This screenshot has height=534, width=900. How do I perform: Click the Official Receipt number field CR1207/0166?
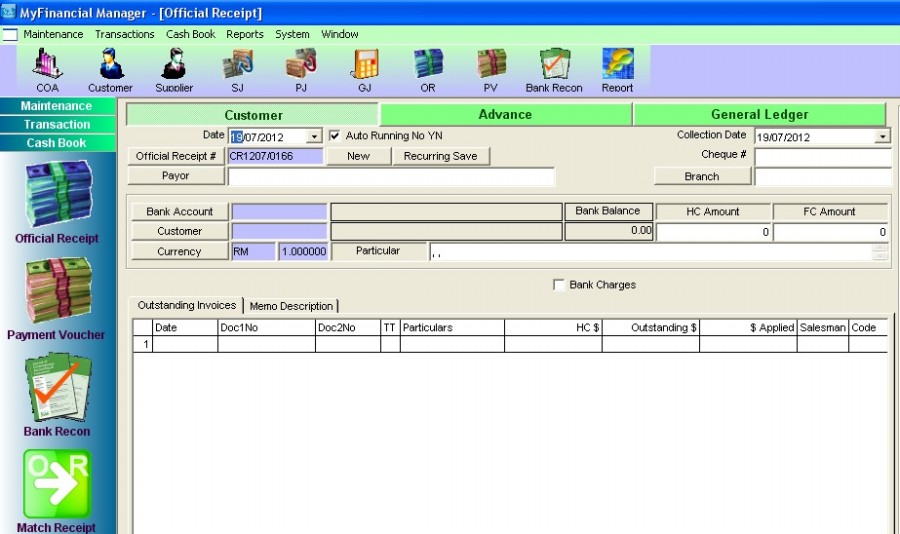(276, 156)
